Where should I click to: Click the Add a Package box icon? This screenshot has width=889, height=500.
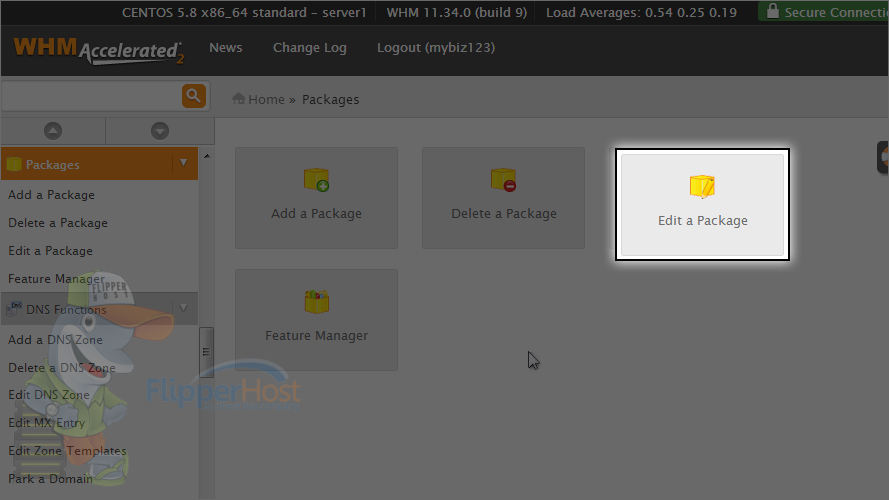pos(316,180)
